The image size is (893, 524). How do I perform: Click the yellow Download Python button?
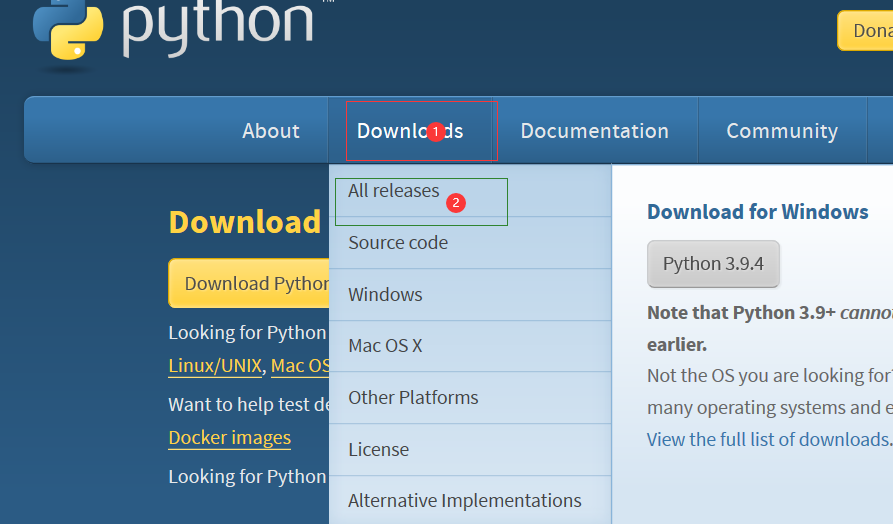pos(249,283)
